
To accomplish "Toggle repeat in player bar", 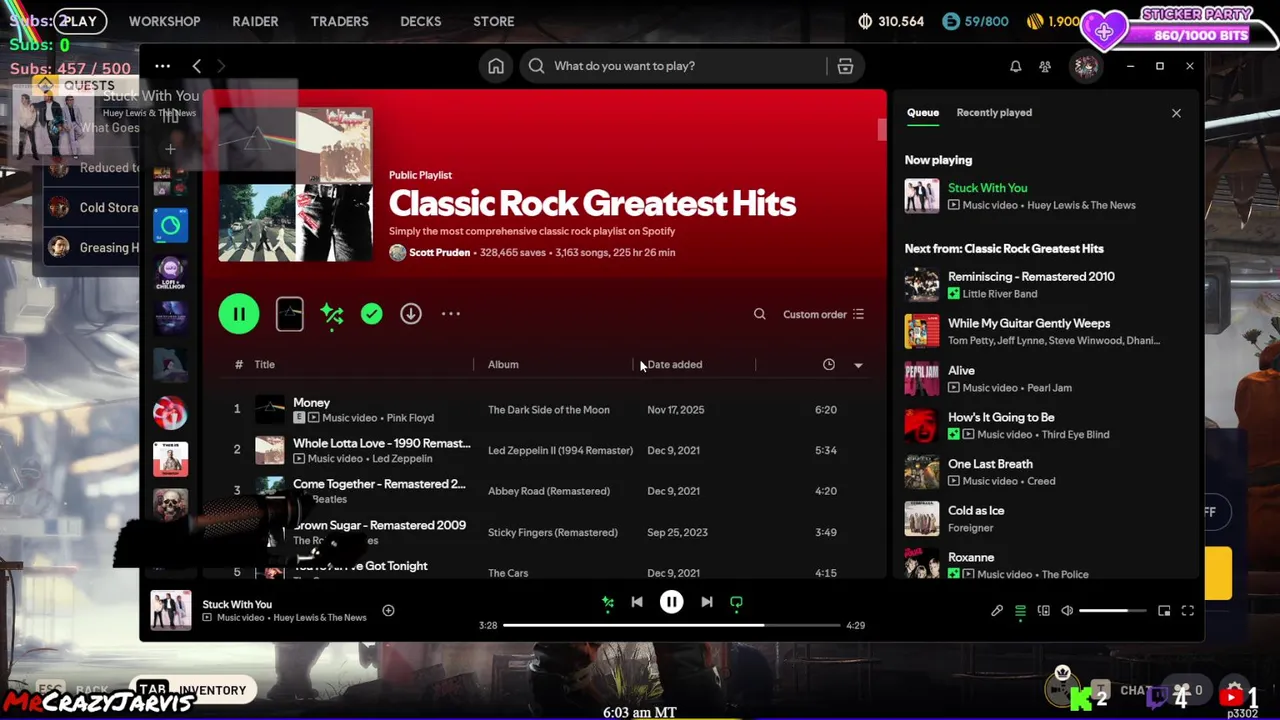I will [x=736, y=602].
